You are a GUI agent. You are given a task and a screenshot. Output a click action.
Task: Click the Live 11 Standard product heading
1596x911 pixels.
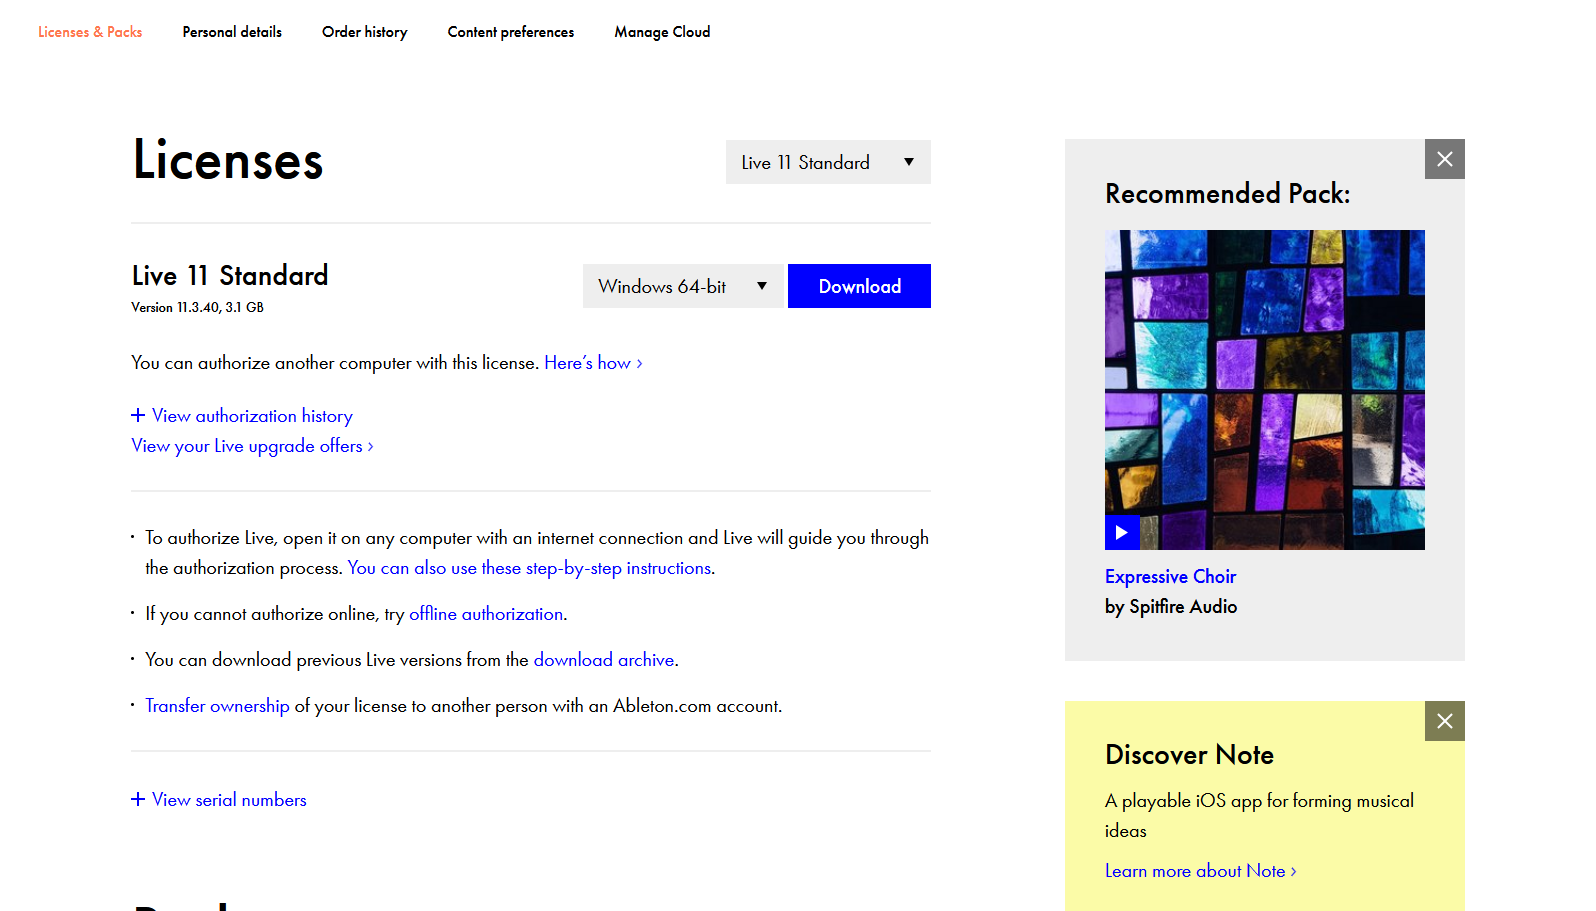[x=230, y=276]
